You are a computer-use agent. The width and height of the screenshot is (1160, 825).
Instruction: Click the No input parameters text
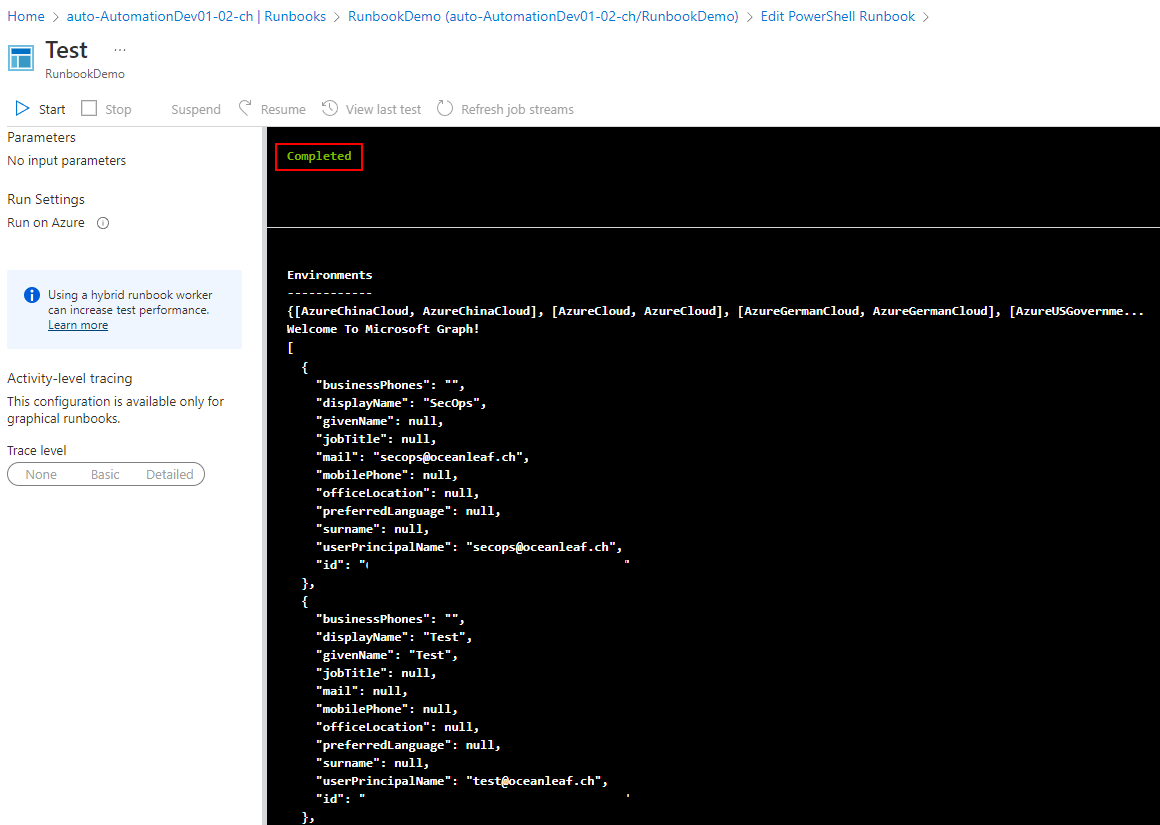click(67, 161)
